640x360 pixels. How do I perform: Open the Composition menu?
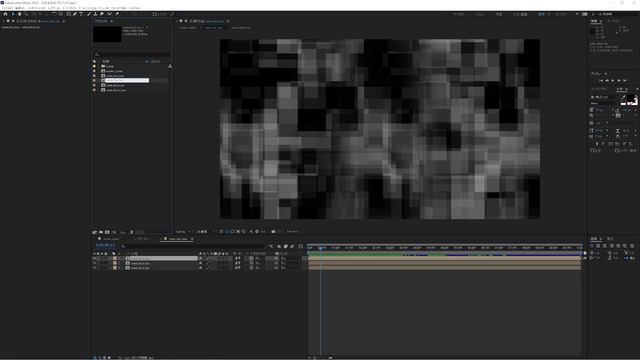coord(36,8)
